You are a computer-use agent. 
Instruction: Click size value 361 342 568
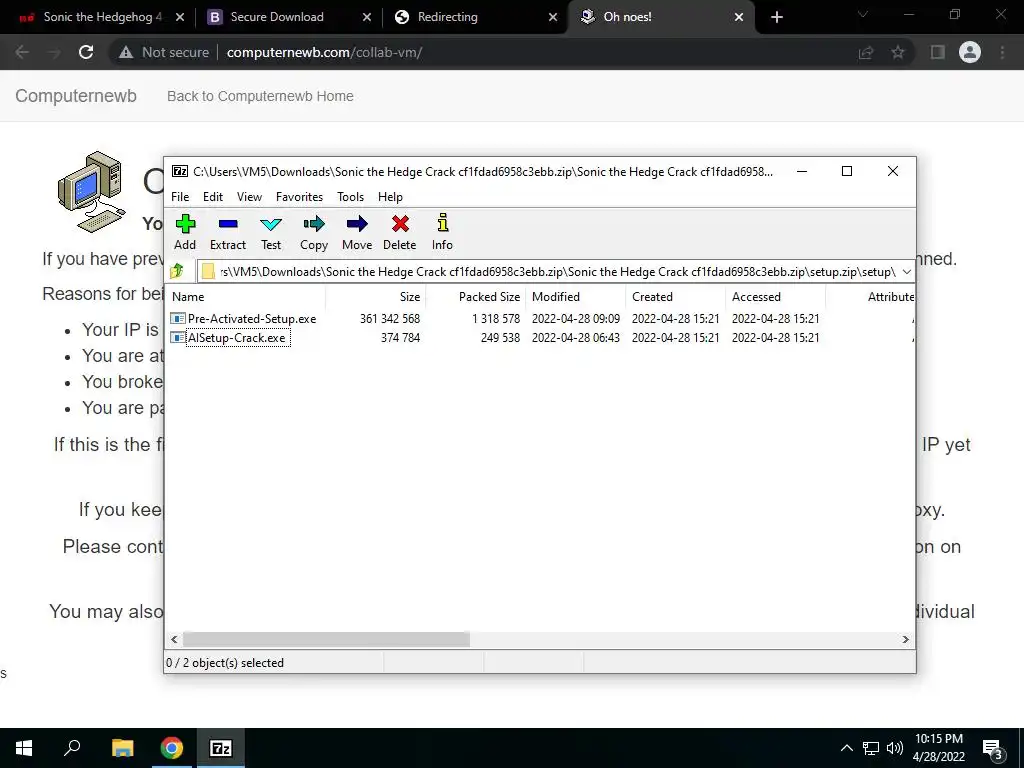click(x=390, y=319)
